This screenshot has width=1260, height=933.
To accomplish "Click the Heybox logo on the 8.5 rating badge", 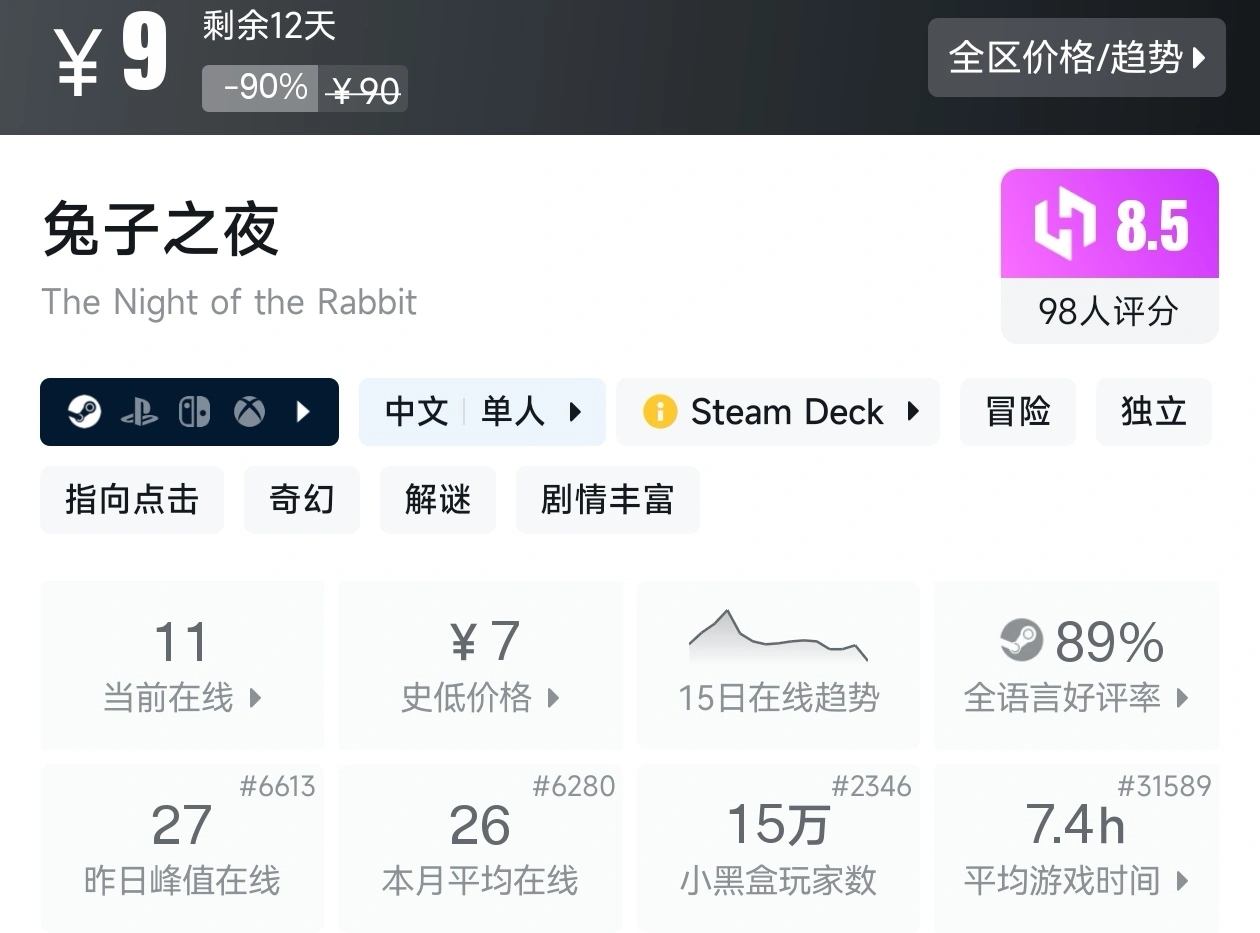I will coord(1065,225).
